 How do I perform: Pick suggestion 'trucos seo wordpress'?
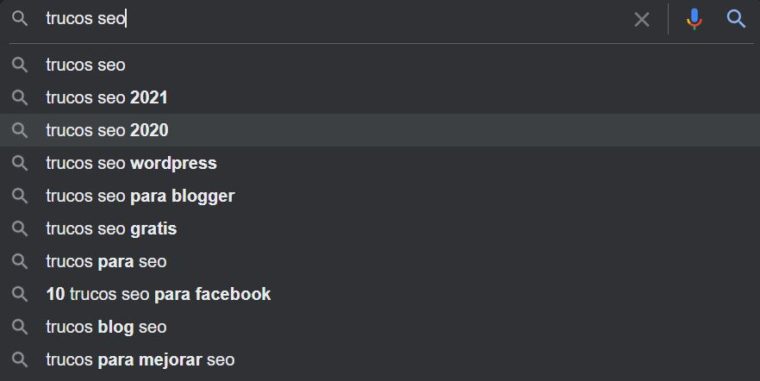coord(380,163)
